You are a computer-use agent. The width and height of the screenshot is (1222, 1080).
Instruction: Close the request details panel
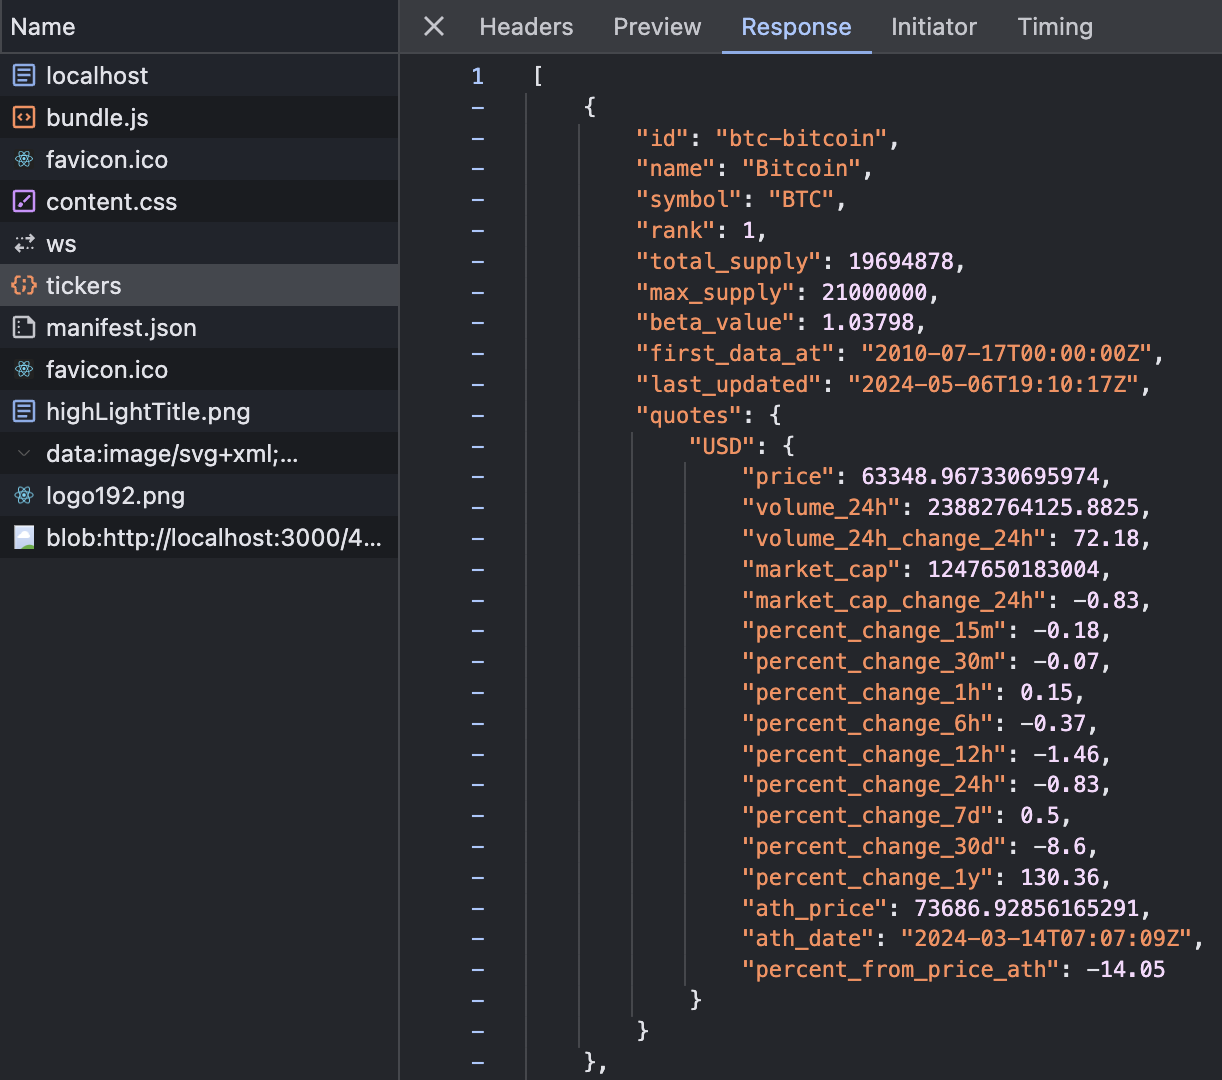[x=434, y=26]
